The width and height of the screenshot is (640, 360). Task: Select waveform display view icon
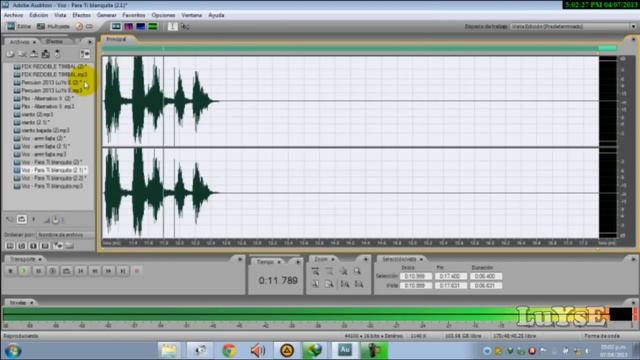(x=116, y=27)
